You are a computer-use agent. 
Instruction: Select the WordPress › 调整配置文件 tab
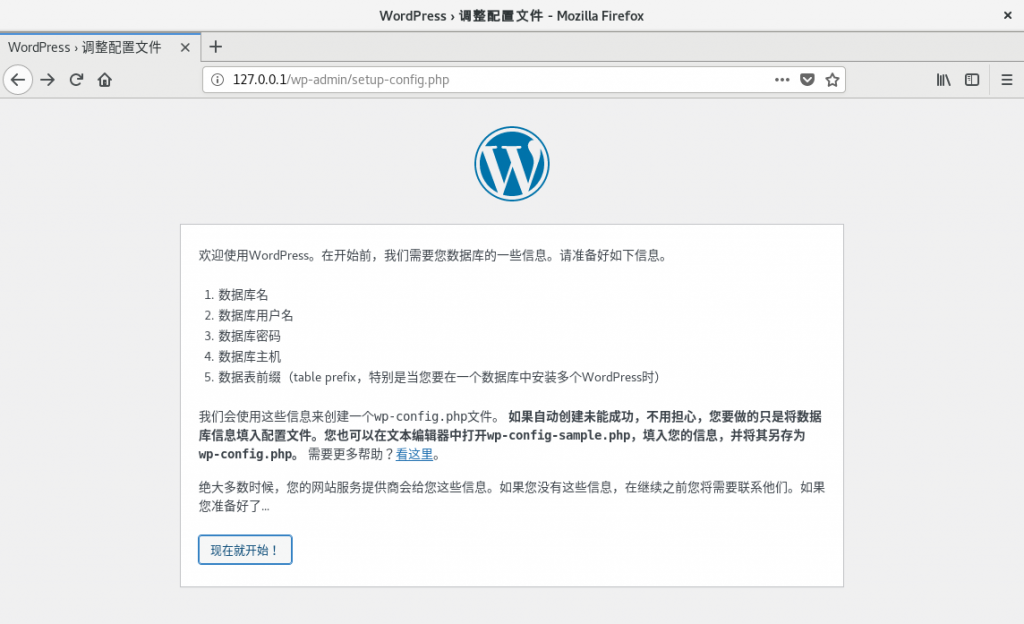[x=85, y=47]
